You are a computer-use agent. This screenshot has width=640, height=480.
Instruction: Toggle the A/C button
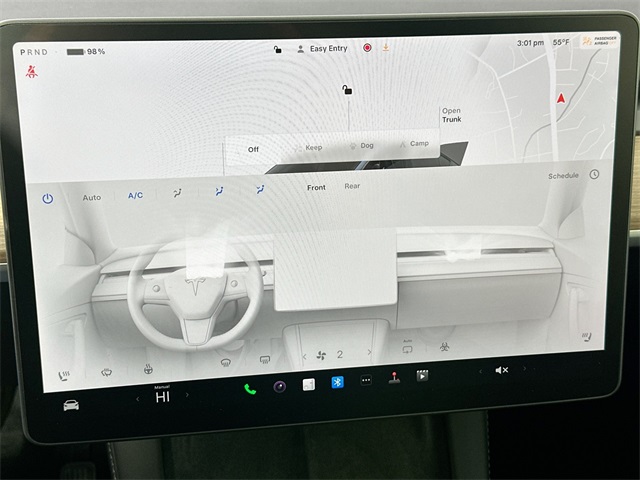(136, 196)
